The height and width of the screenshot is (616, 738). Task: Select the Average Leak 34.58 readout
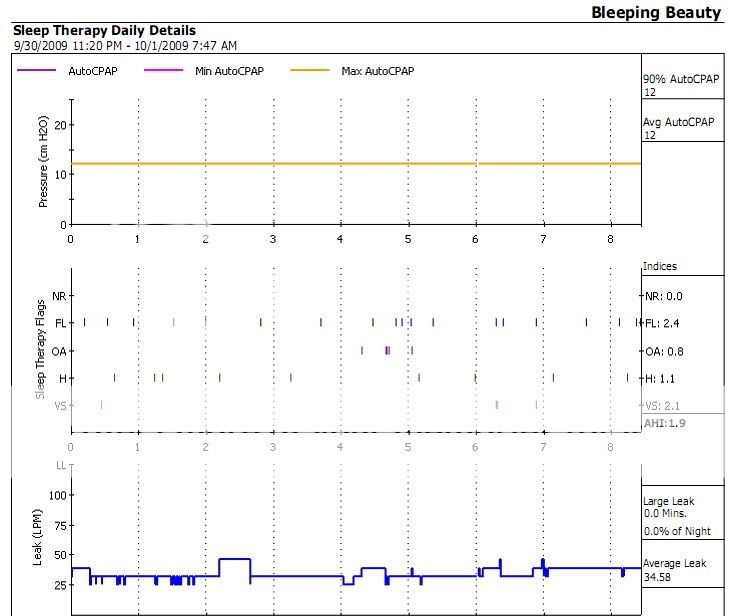point(675,570)
